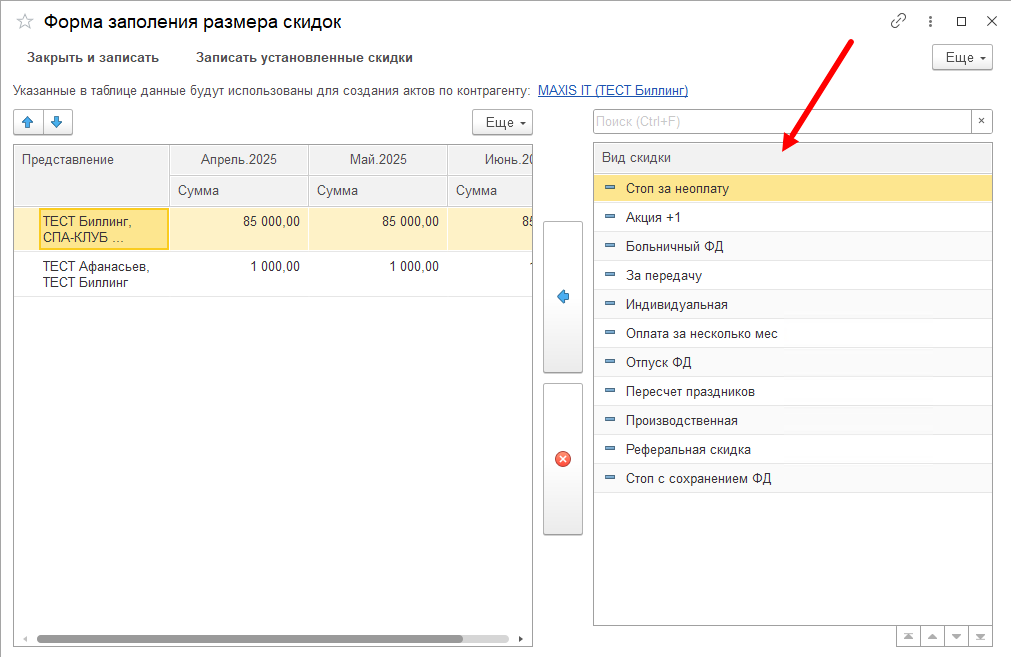The height and width of the screenshot is (657, 1011).
Task: Select discount type Стоп с сохранением ФД
Action: (792, 478)
